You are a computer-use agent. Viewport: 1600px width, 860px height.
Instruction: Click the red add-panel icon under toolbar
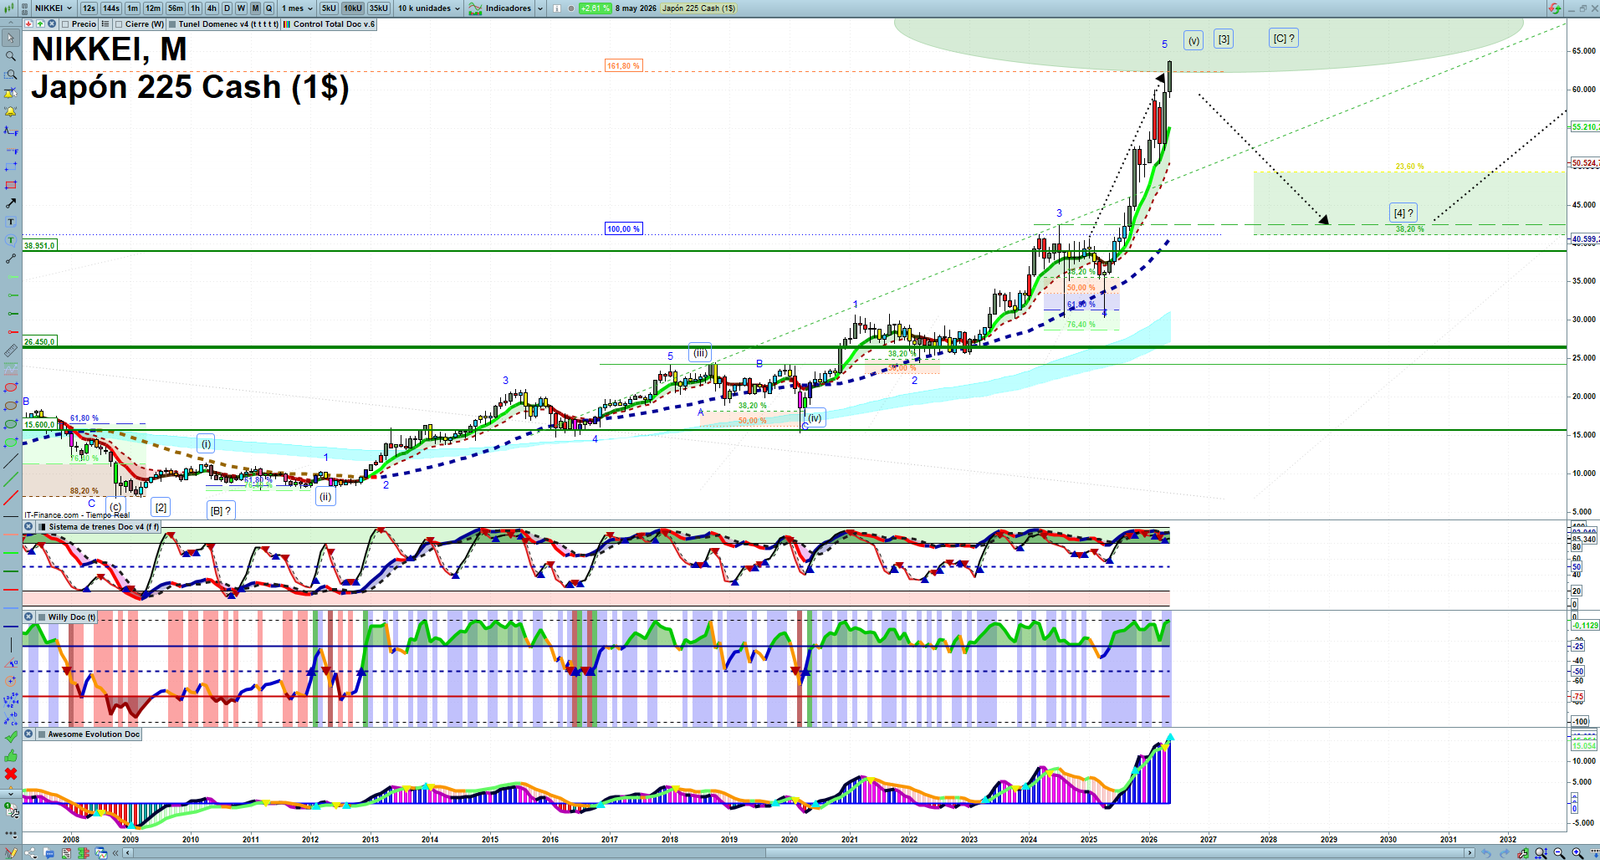[28, 24]
